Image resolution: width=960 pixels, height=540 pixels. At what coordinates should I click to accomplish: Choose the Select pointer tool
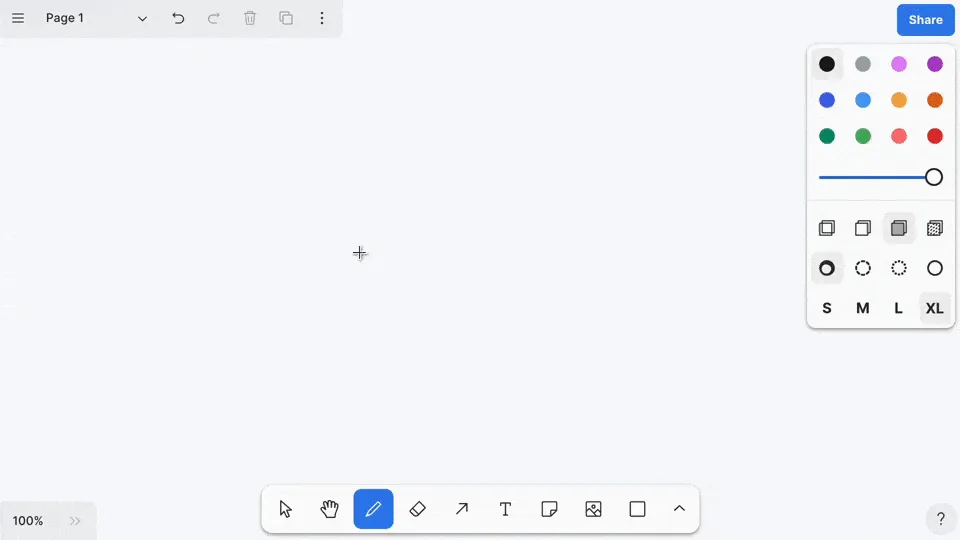click(x=286, y=509)
